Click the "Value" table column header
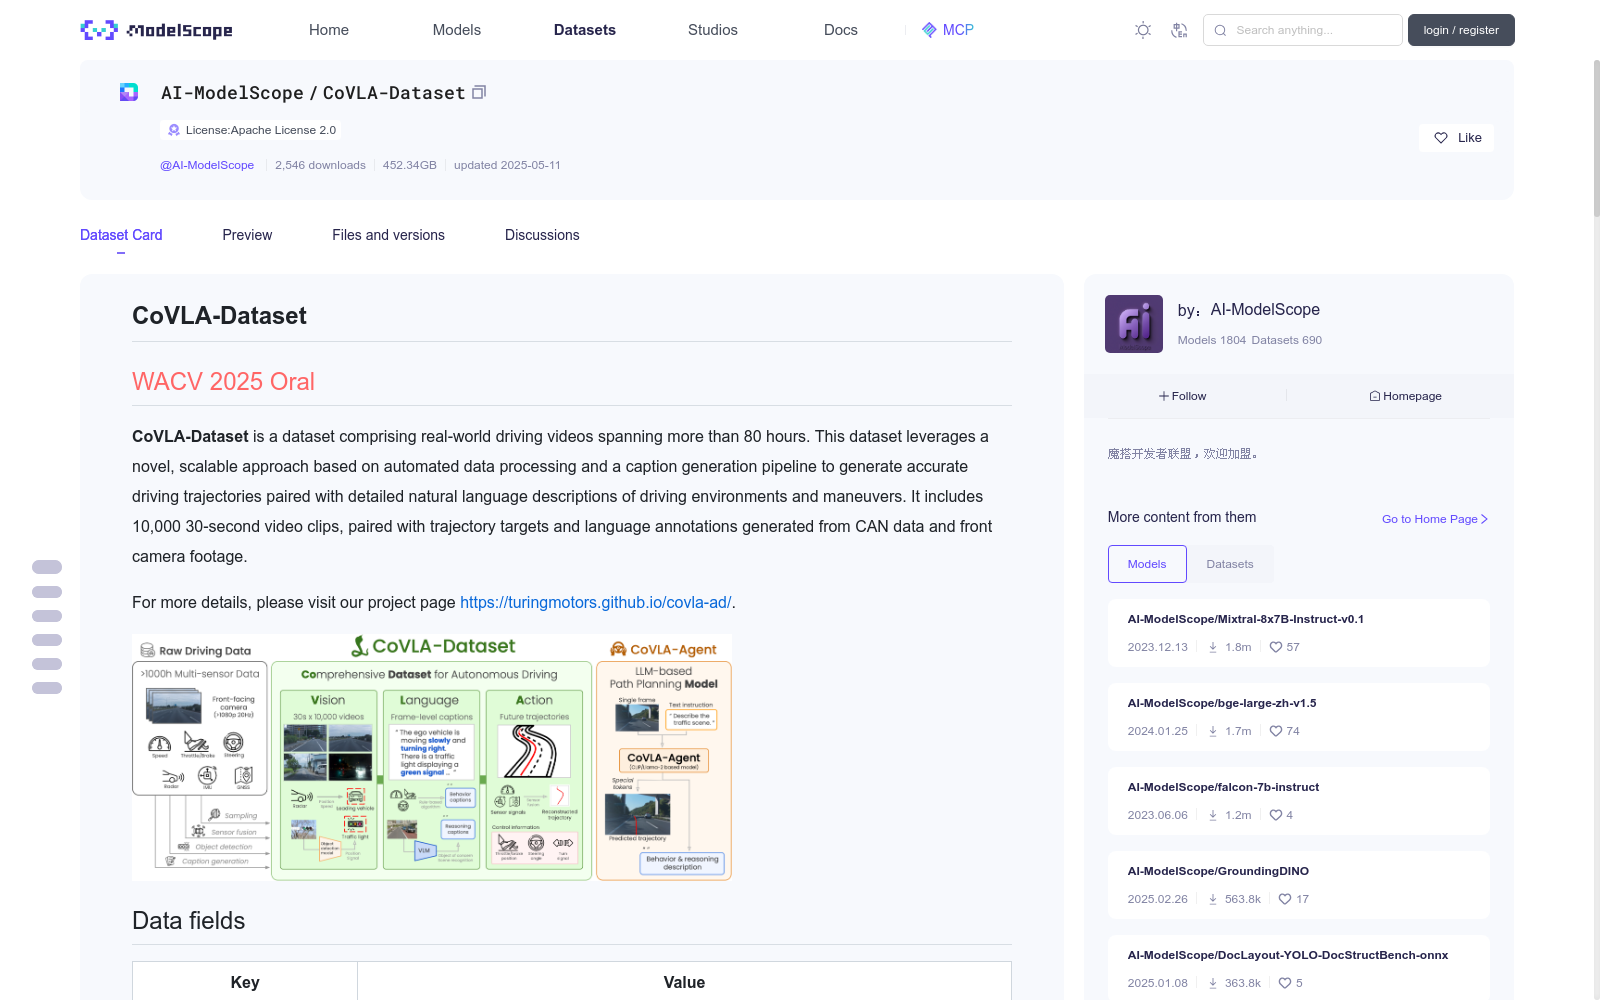 pos(684,982)
